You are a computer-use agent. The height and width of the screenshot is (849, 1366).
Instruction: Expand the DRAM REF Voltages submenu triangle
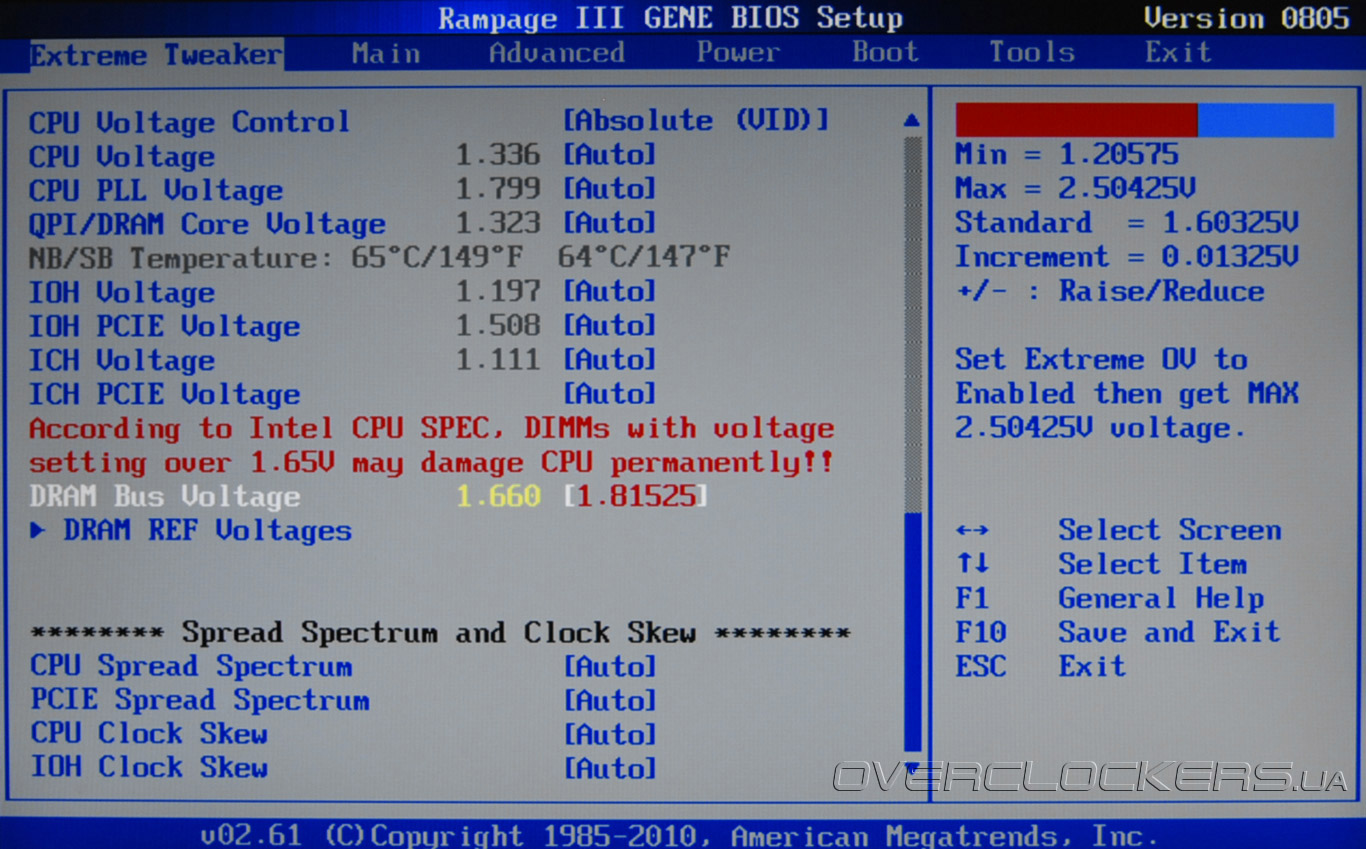[38, 530]
